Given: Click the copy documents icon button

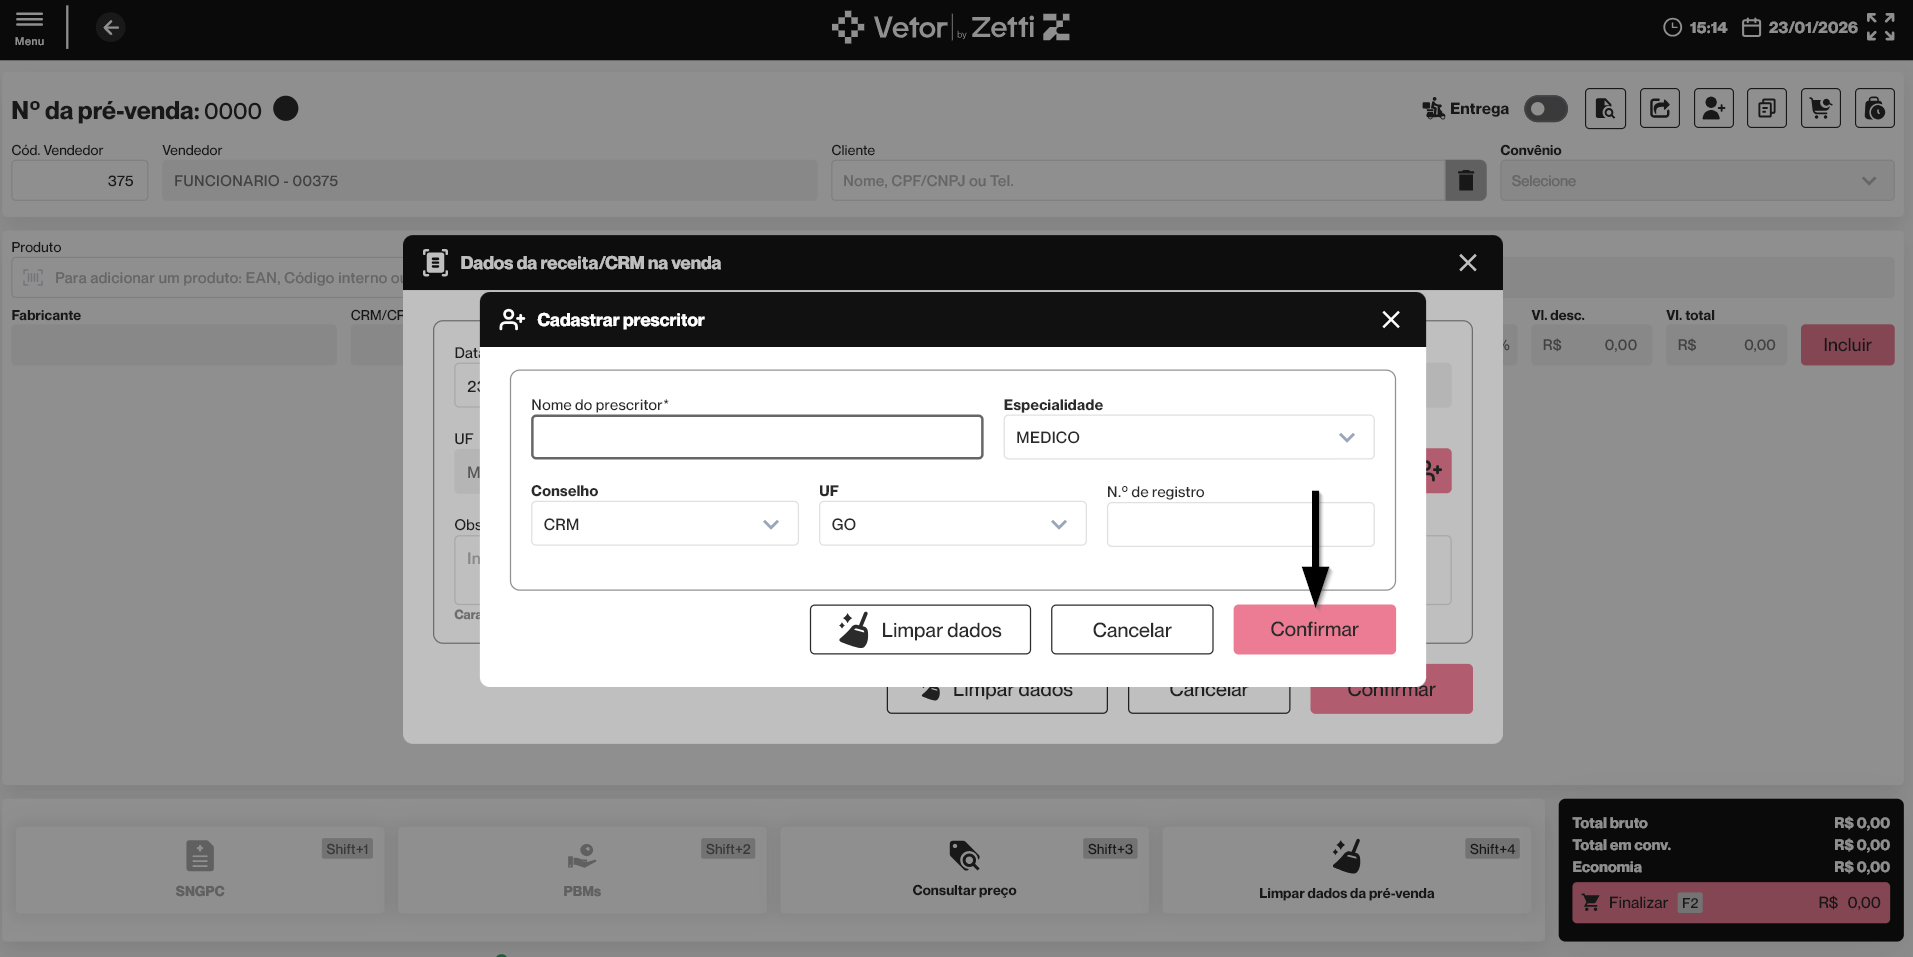Looking at the screenshot, I should 1767,108.
